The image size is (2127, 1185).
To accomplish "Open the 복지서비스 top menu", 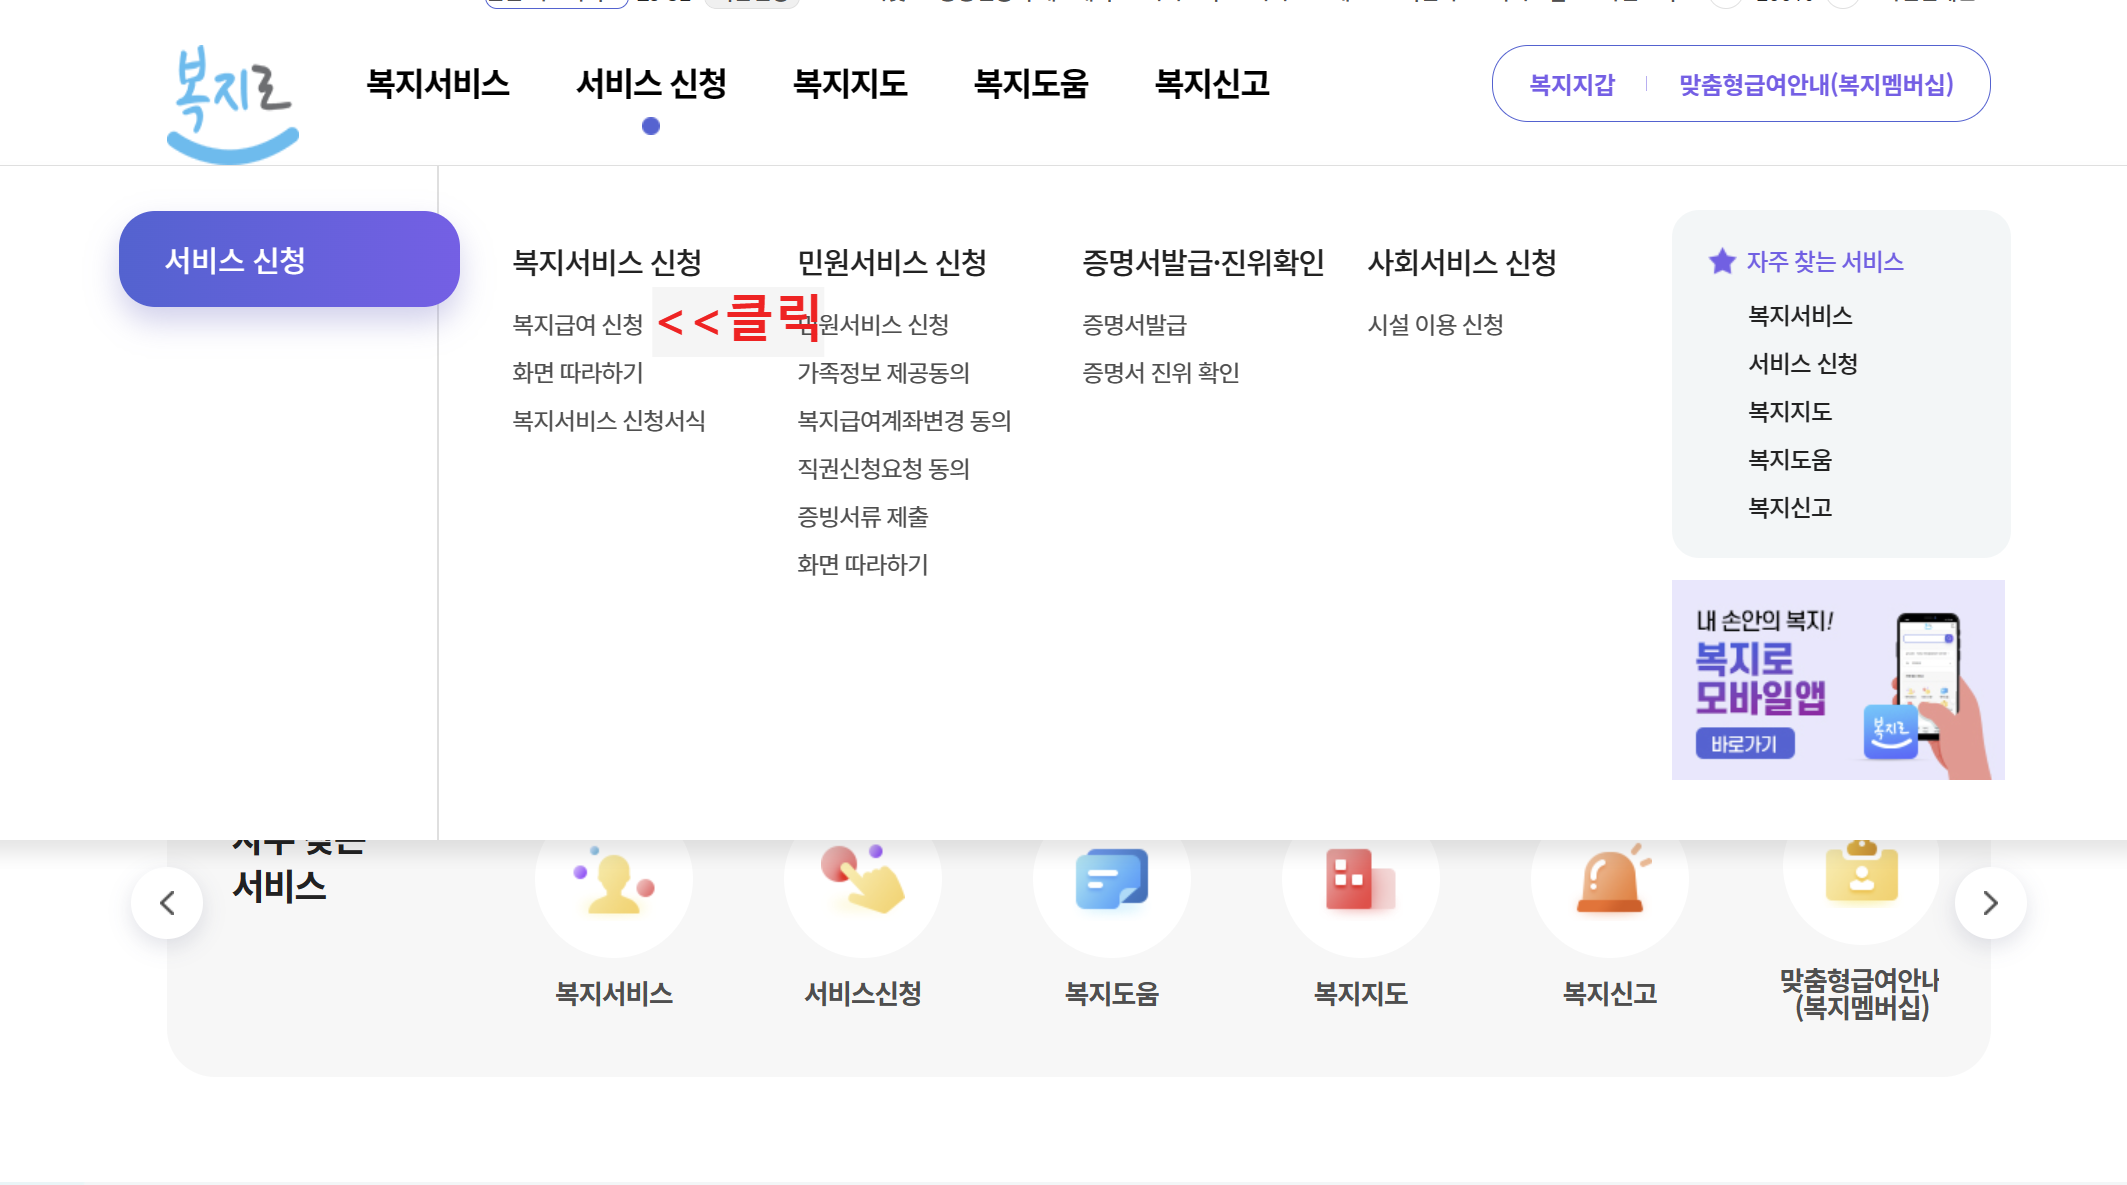I will [438, 83].
